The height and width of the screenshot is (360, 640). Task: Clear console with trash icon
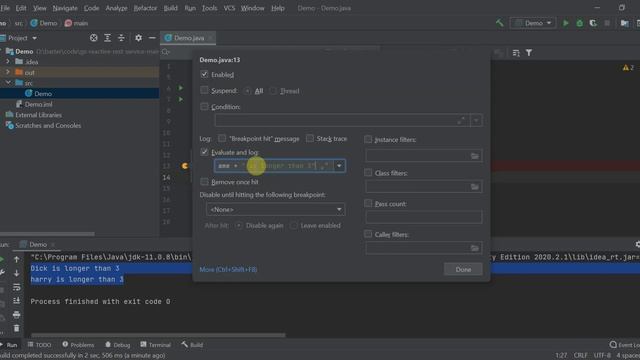tap(16, 328)
